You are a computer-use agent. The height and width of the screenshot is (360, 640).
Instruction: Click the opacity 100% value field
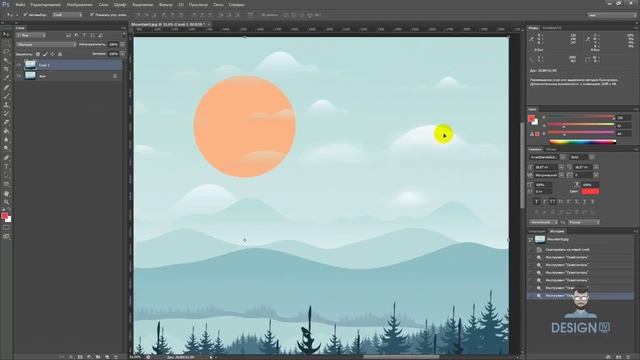[113, 44]
